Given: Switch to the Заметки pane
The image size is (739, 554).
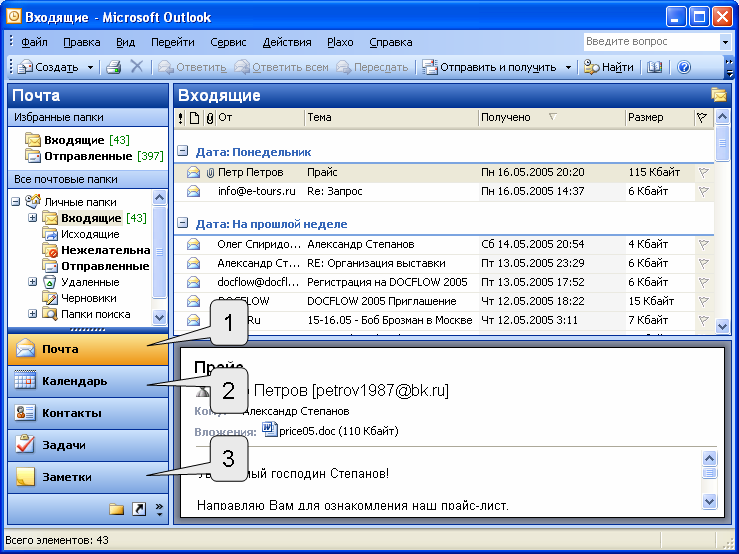Looking at the screenshot, I should [88, 477].
